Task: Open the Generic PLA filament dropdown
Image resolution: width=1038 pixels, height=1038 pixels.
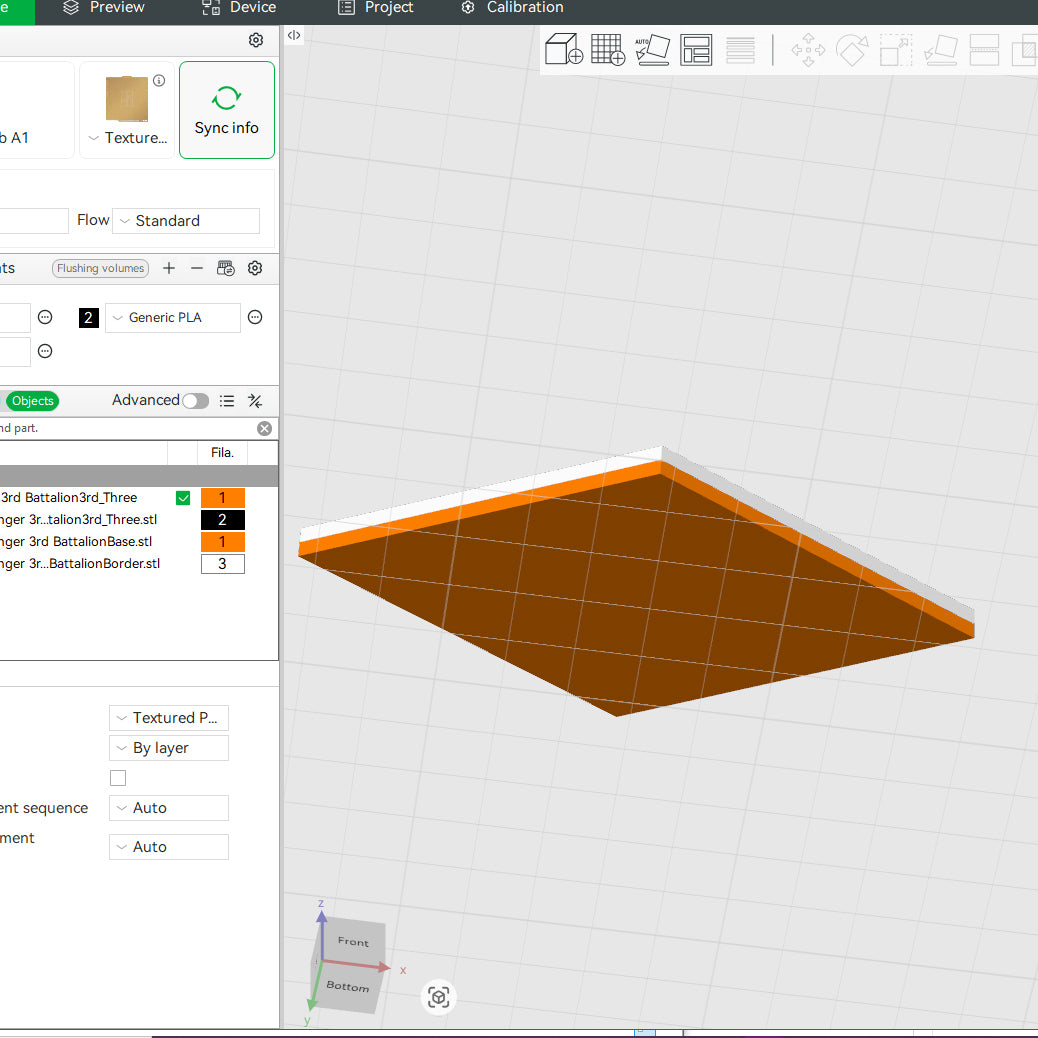Action: 173,318
